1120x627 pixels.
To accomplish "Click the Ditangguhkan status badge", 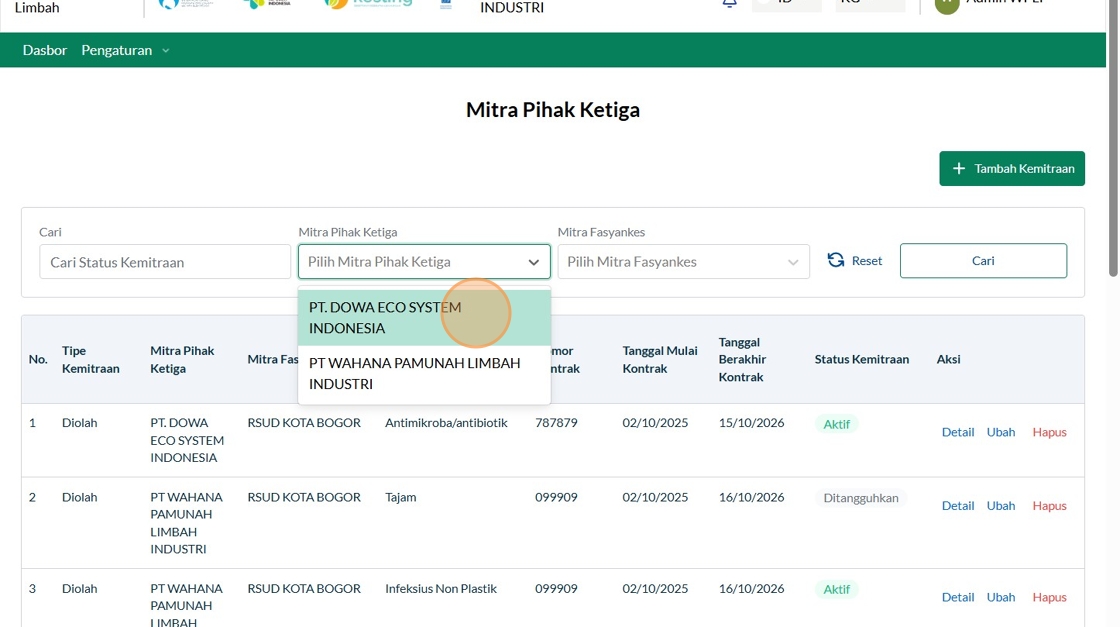I will point(860,498).
